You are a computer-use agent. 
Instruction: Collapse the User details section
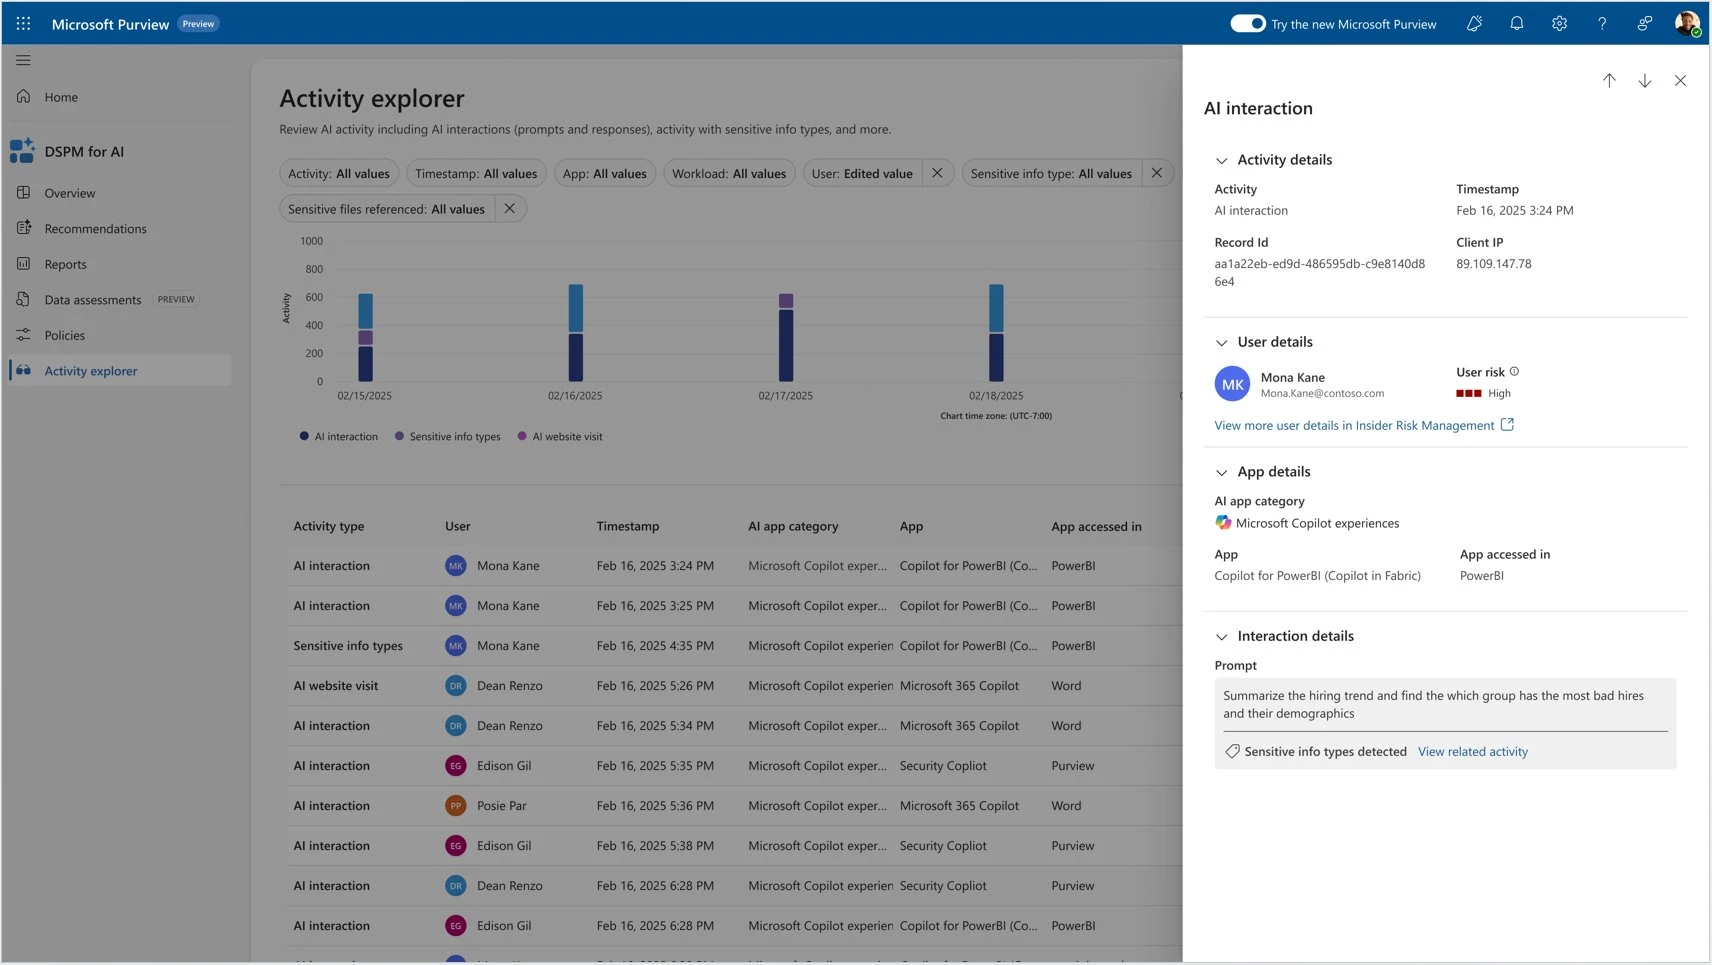tap(1222, 342)
